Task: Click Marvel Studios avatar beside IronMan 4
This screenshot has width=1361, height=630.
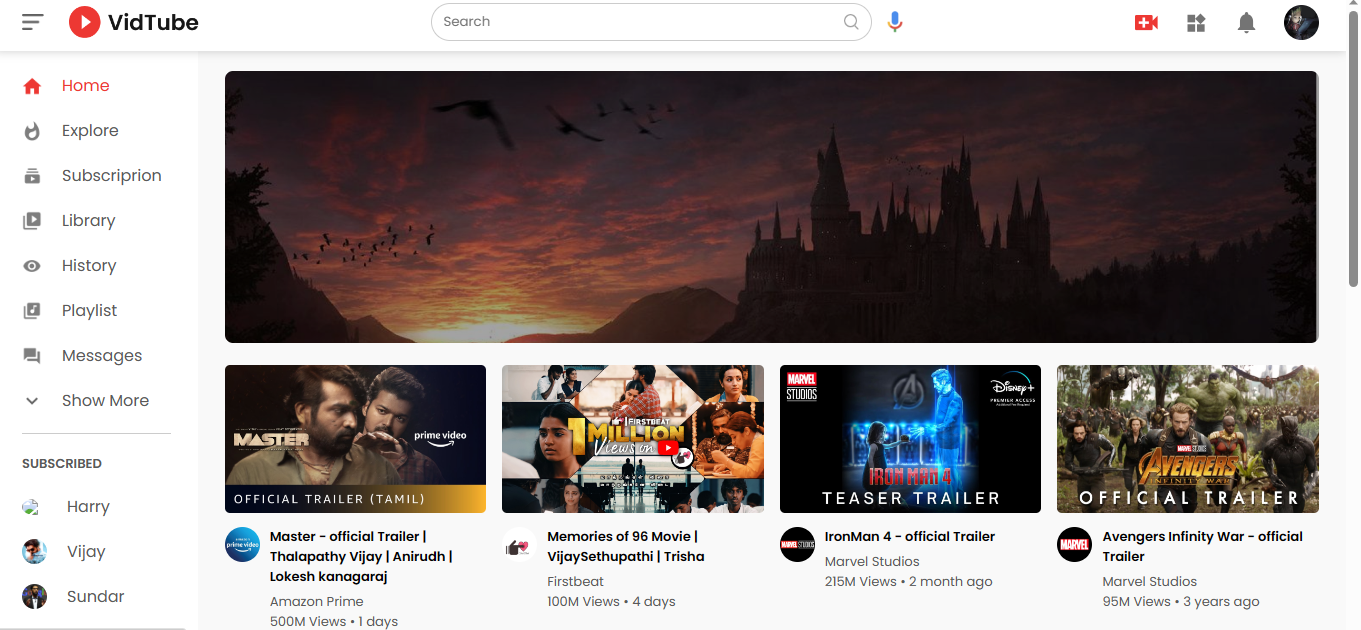Action: point(797,544)
